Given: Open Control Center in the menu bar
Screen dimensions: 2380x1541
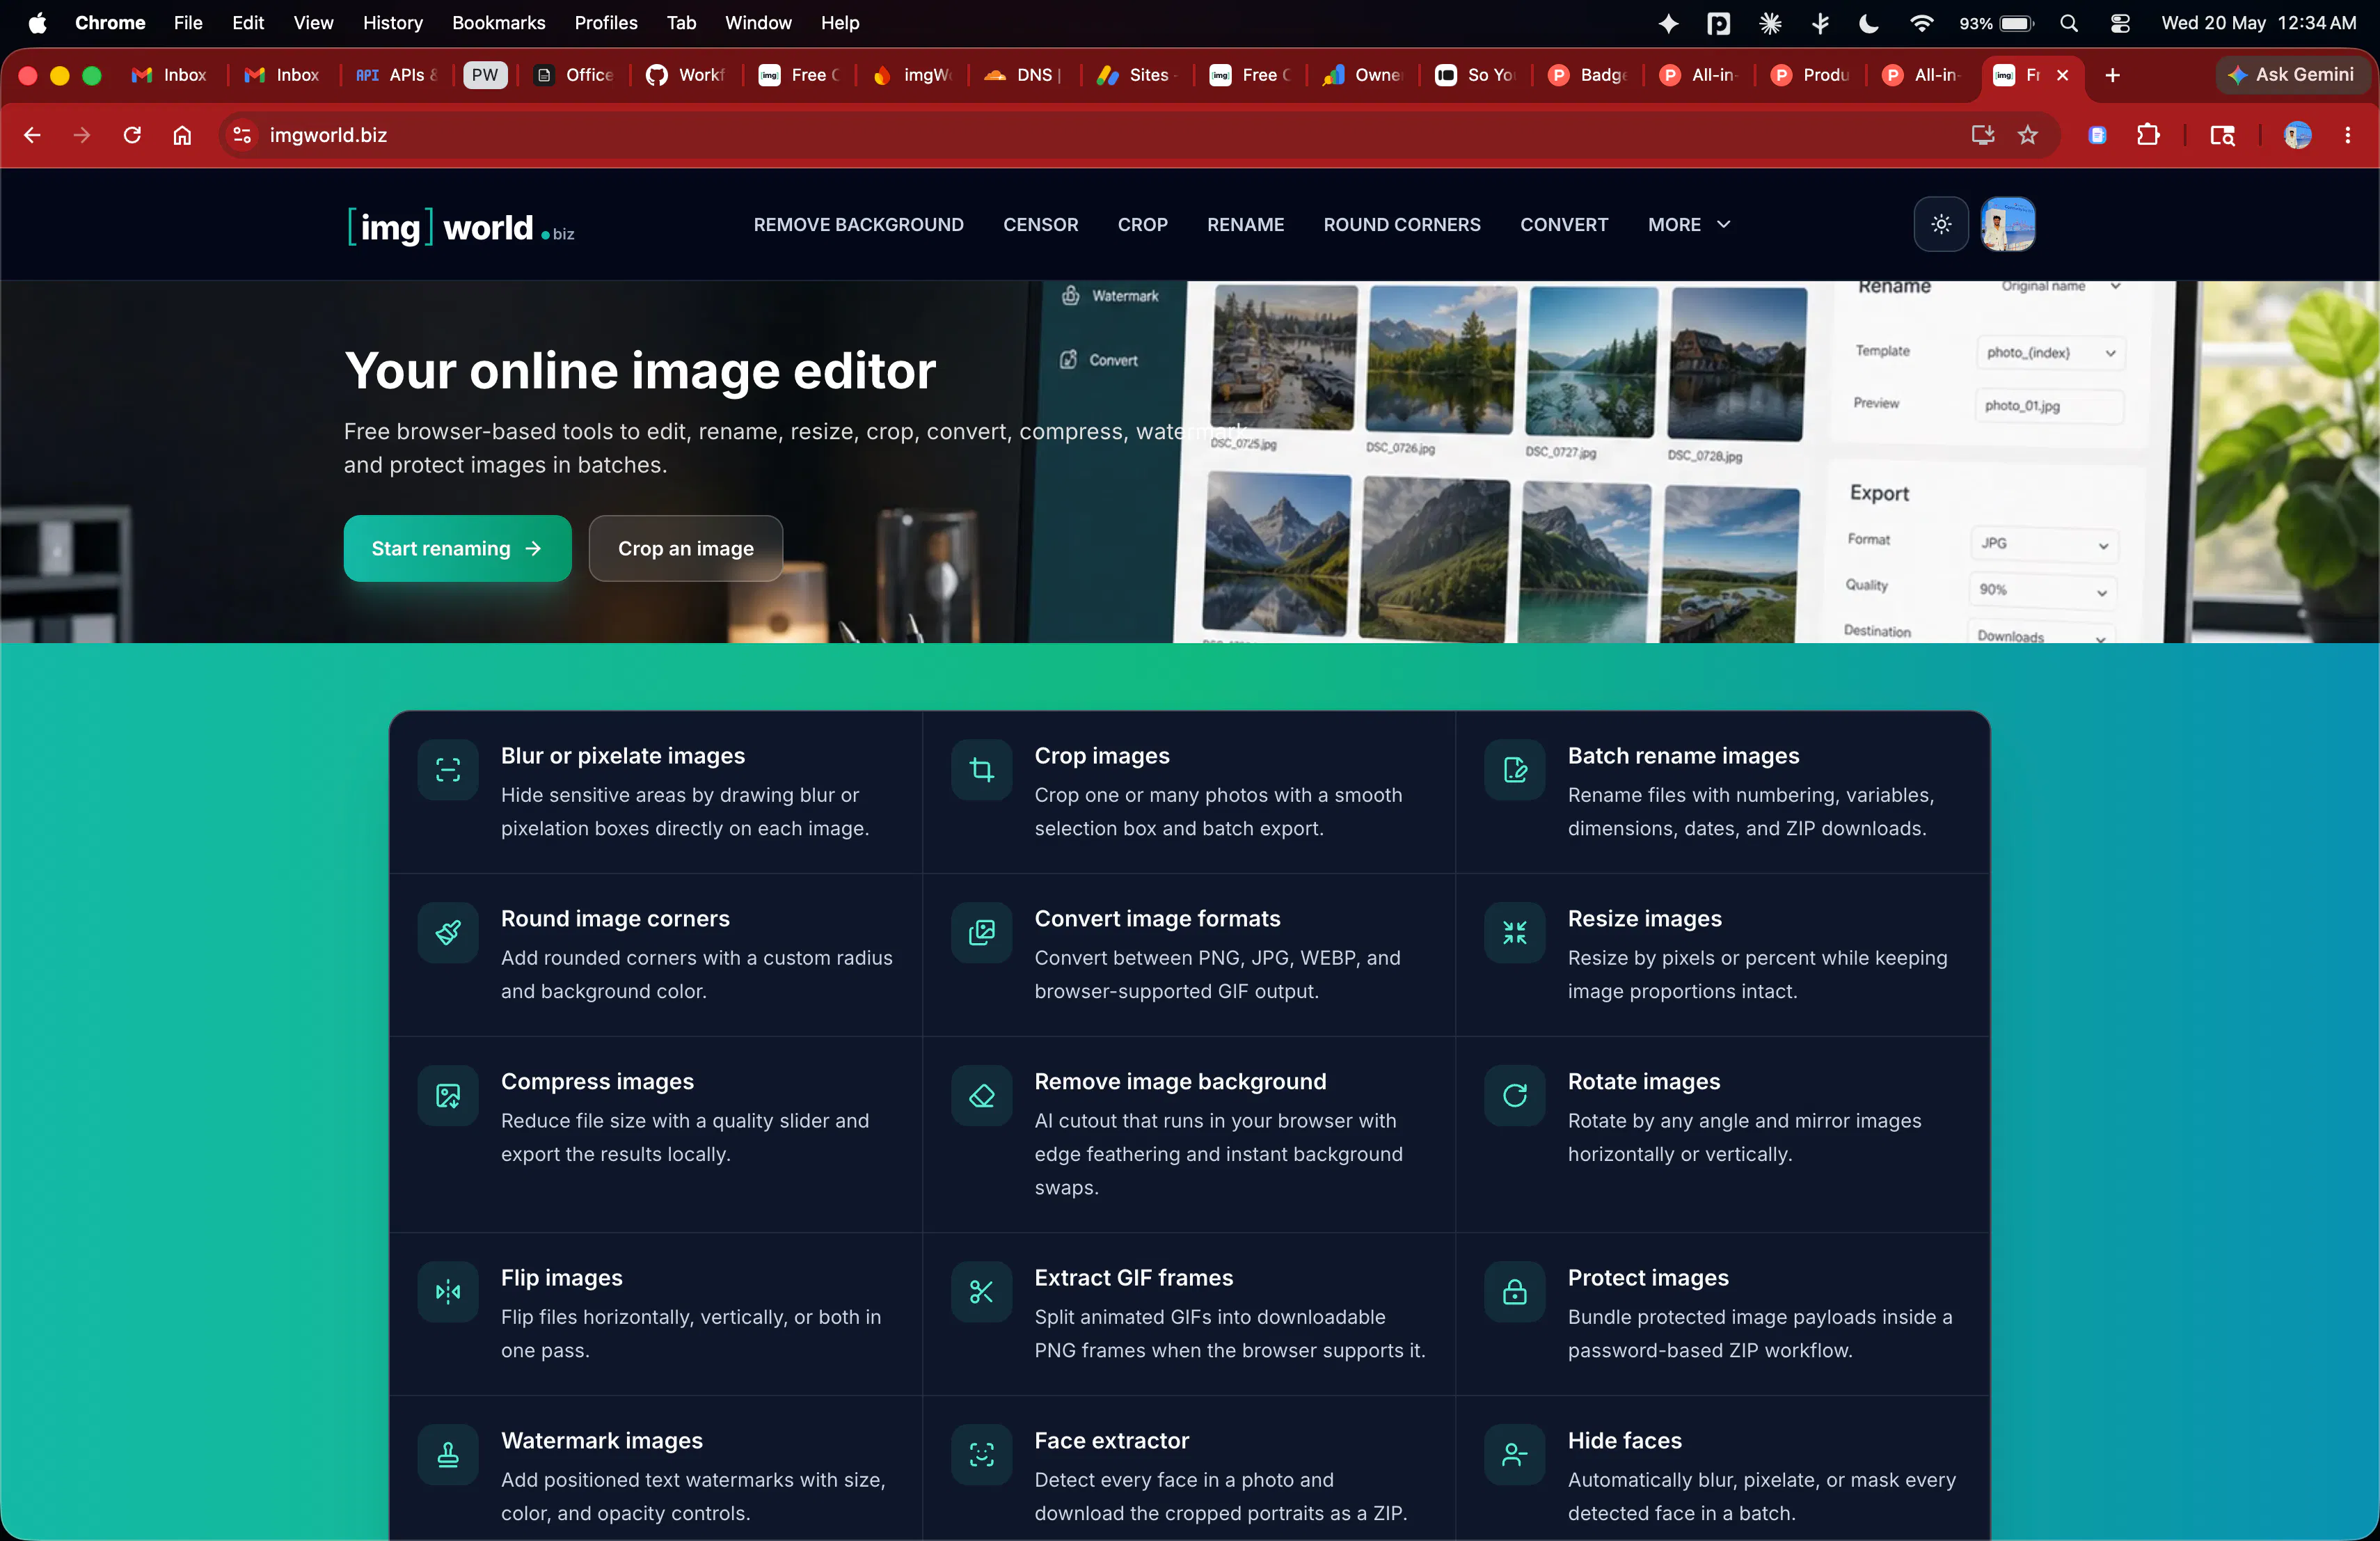Looking at the screenshot, I should (2119, 22).
